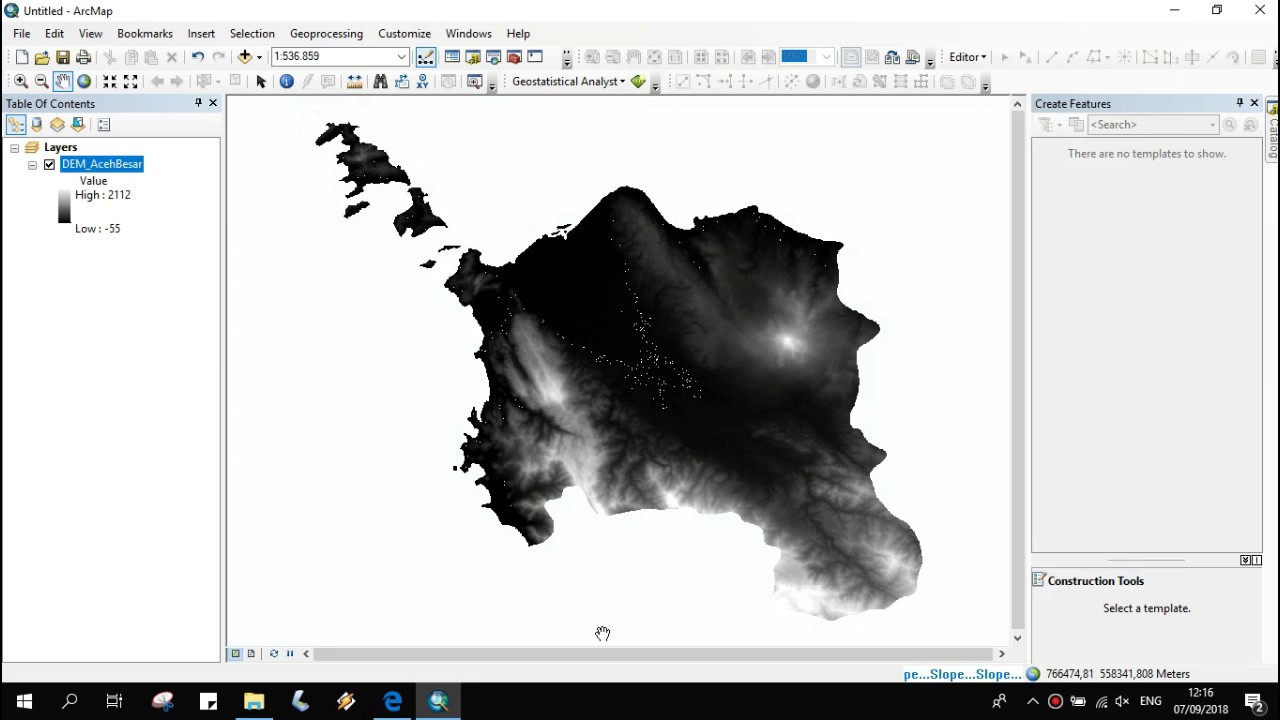This screenshot has height=720, width=1280.
Task: Open File Explorer from the taskbar
Action: click(x=254, y=702)
